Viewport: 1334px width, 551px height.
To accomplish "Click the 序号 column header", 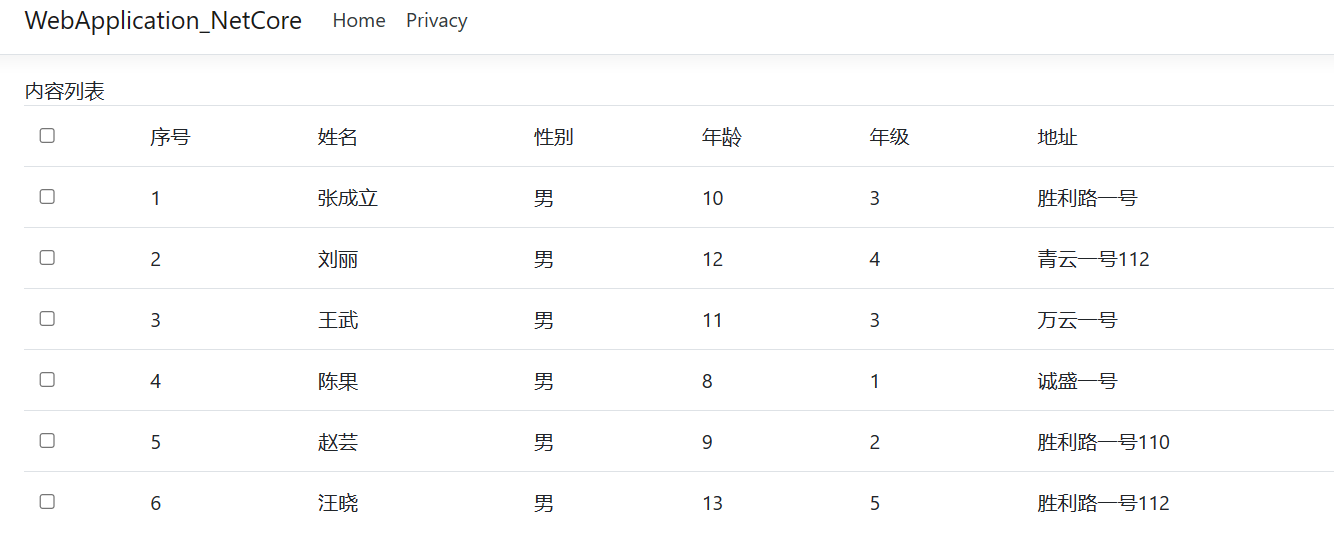I will click(x=170, y=137).
